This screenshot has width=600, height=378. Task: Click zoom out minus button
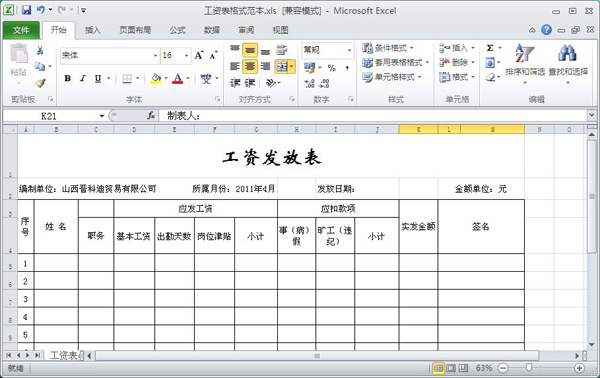pyautogui.click(x=503, y=368)
